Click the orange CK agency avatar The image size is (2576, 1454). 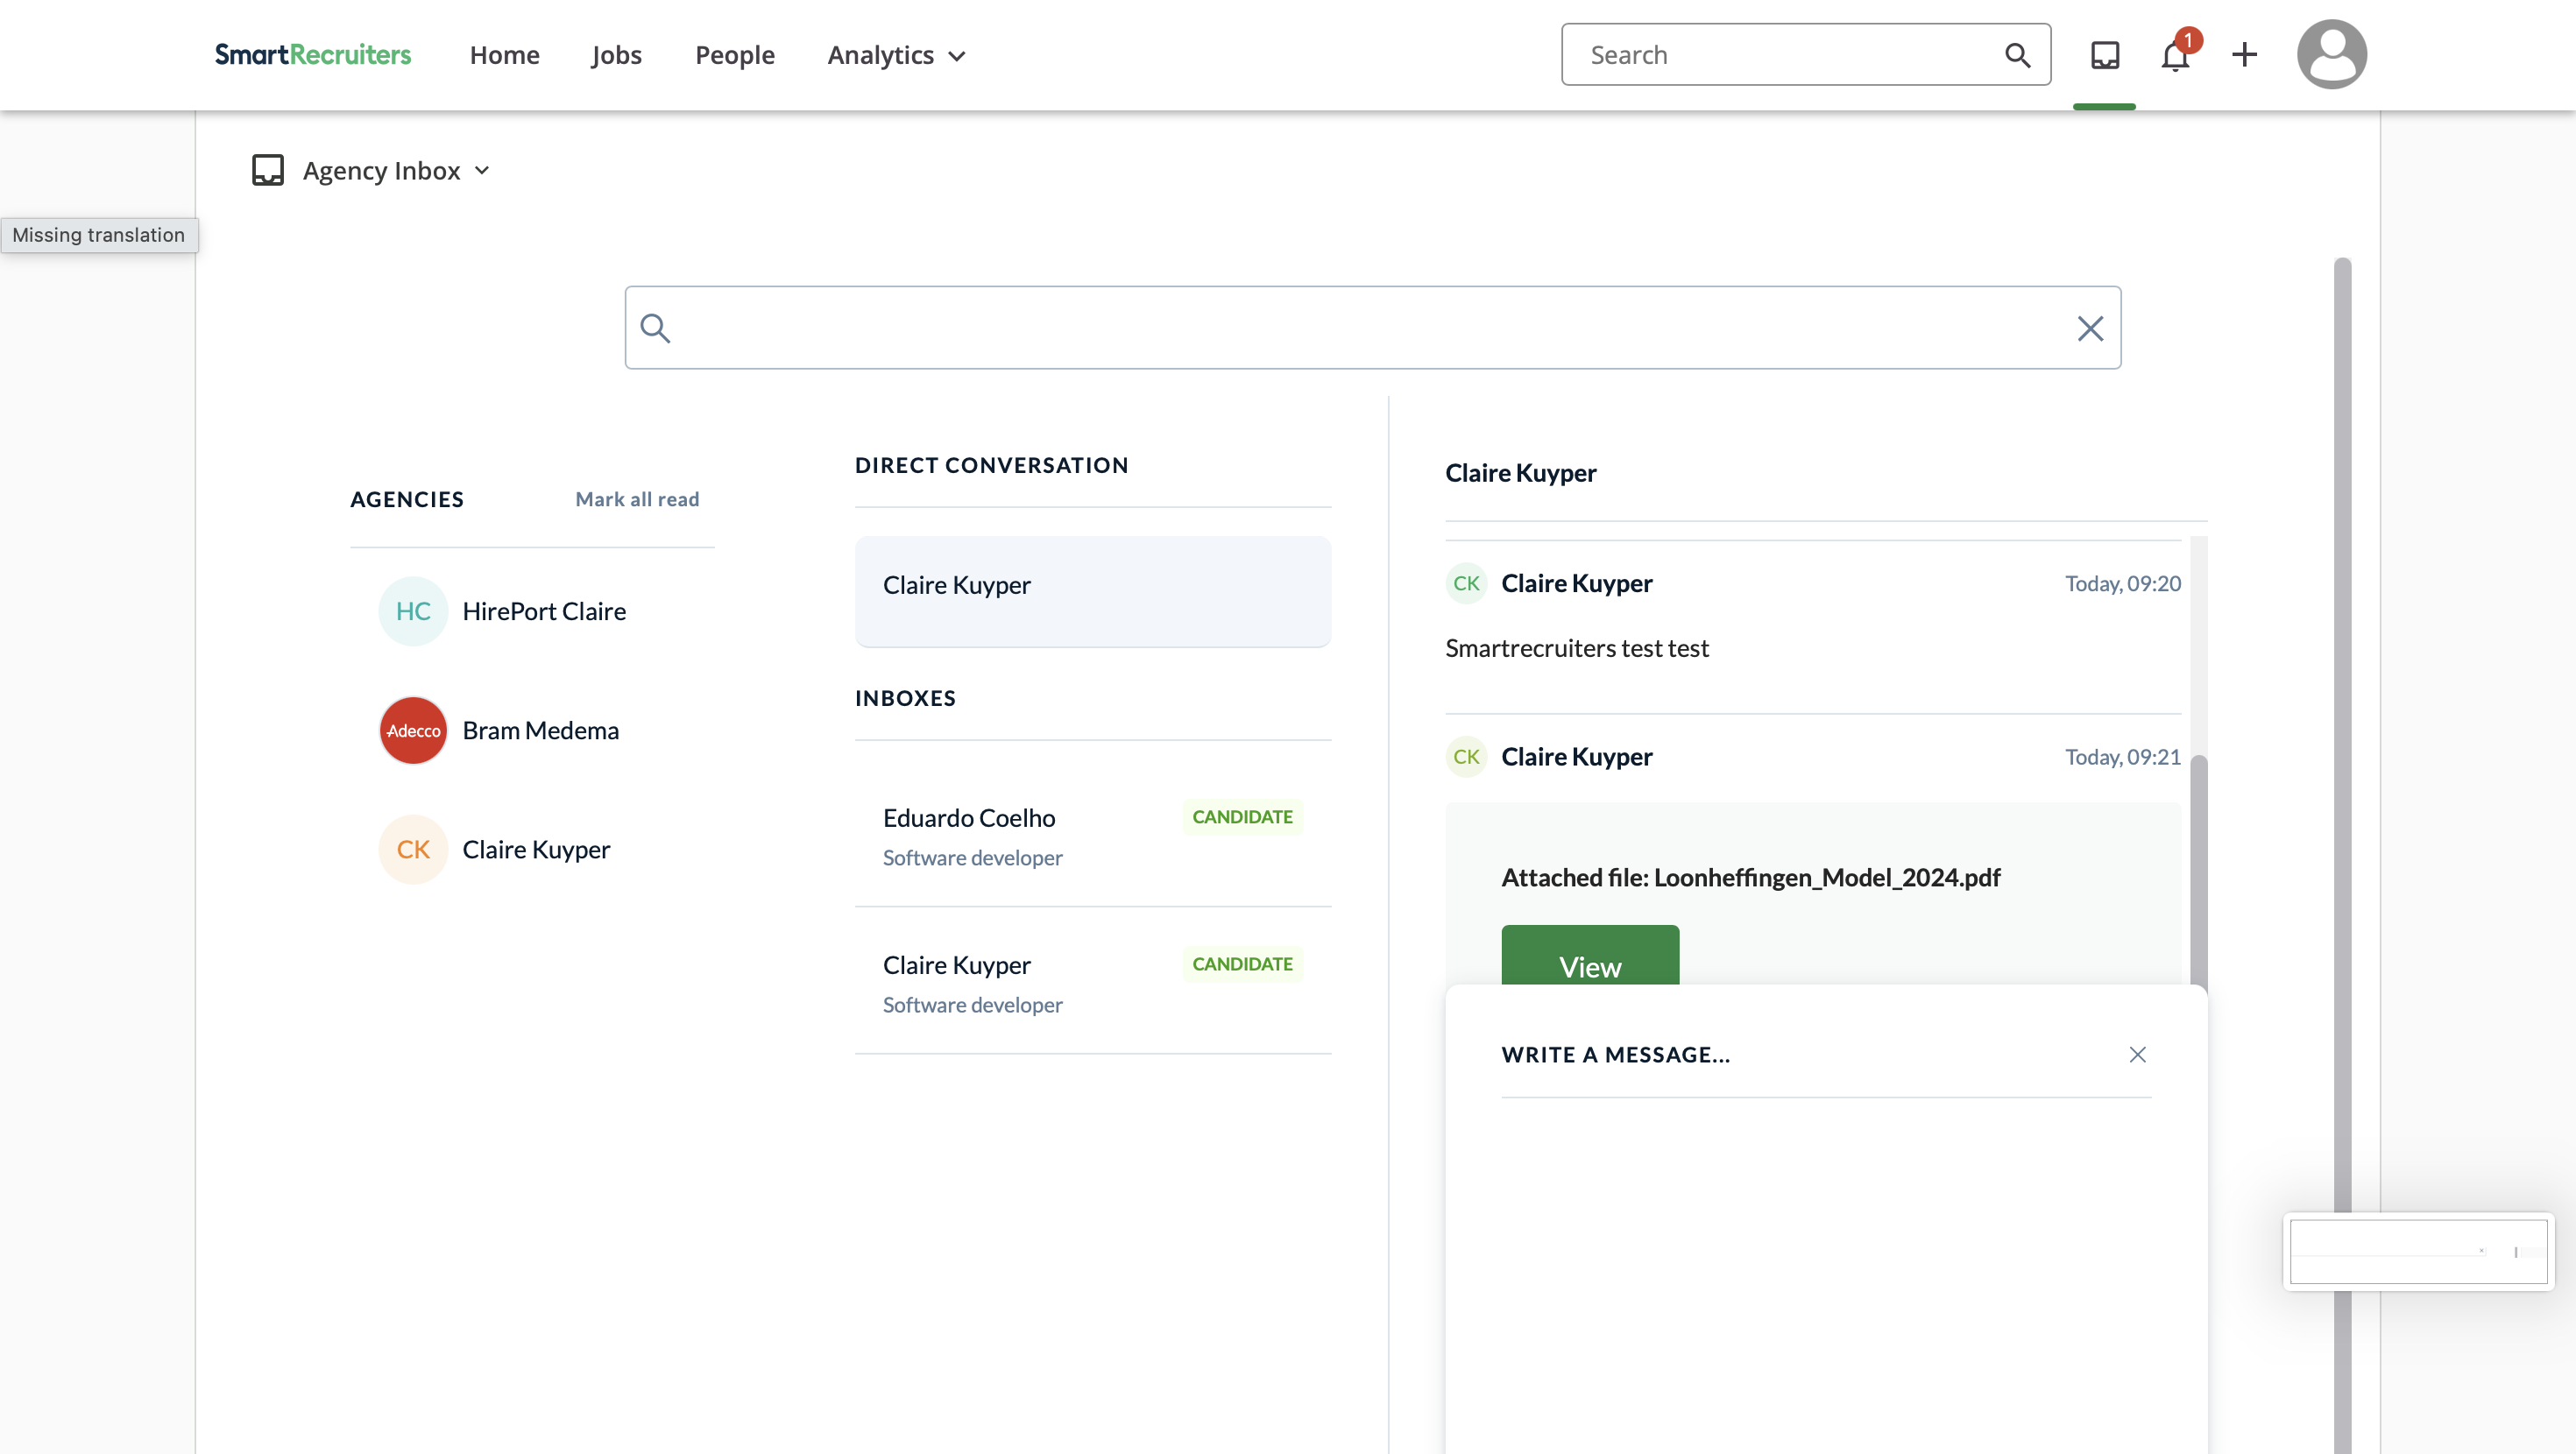pyautogui.click(x=413, y=849)
